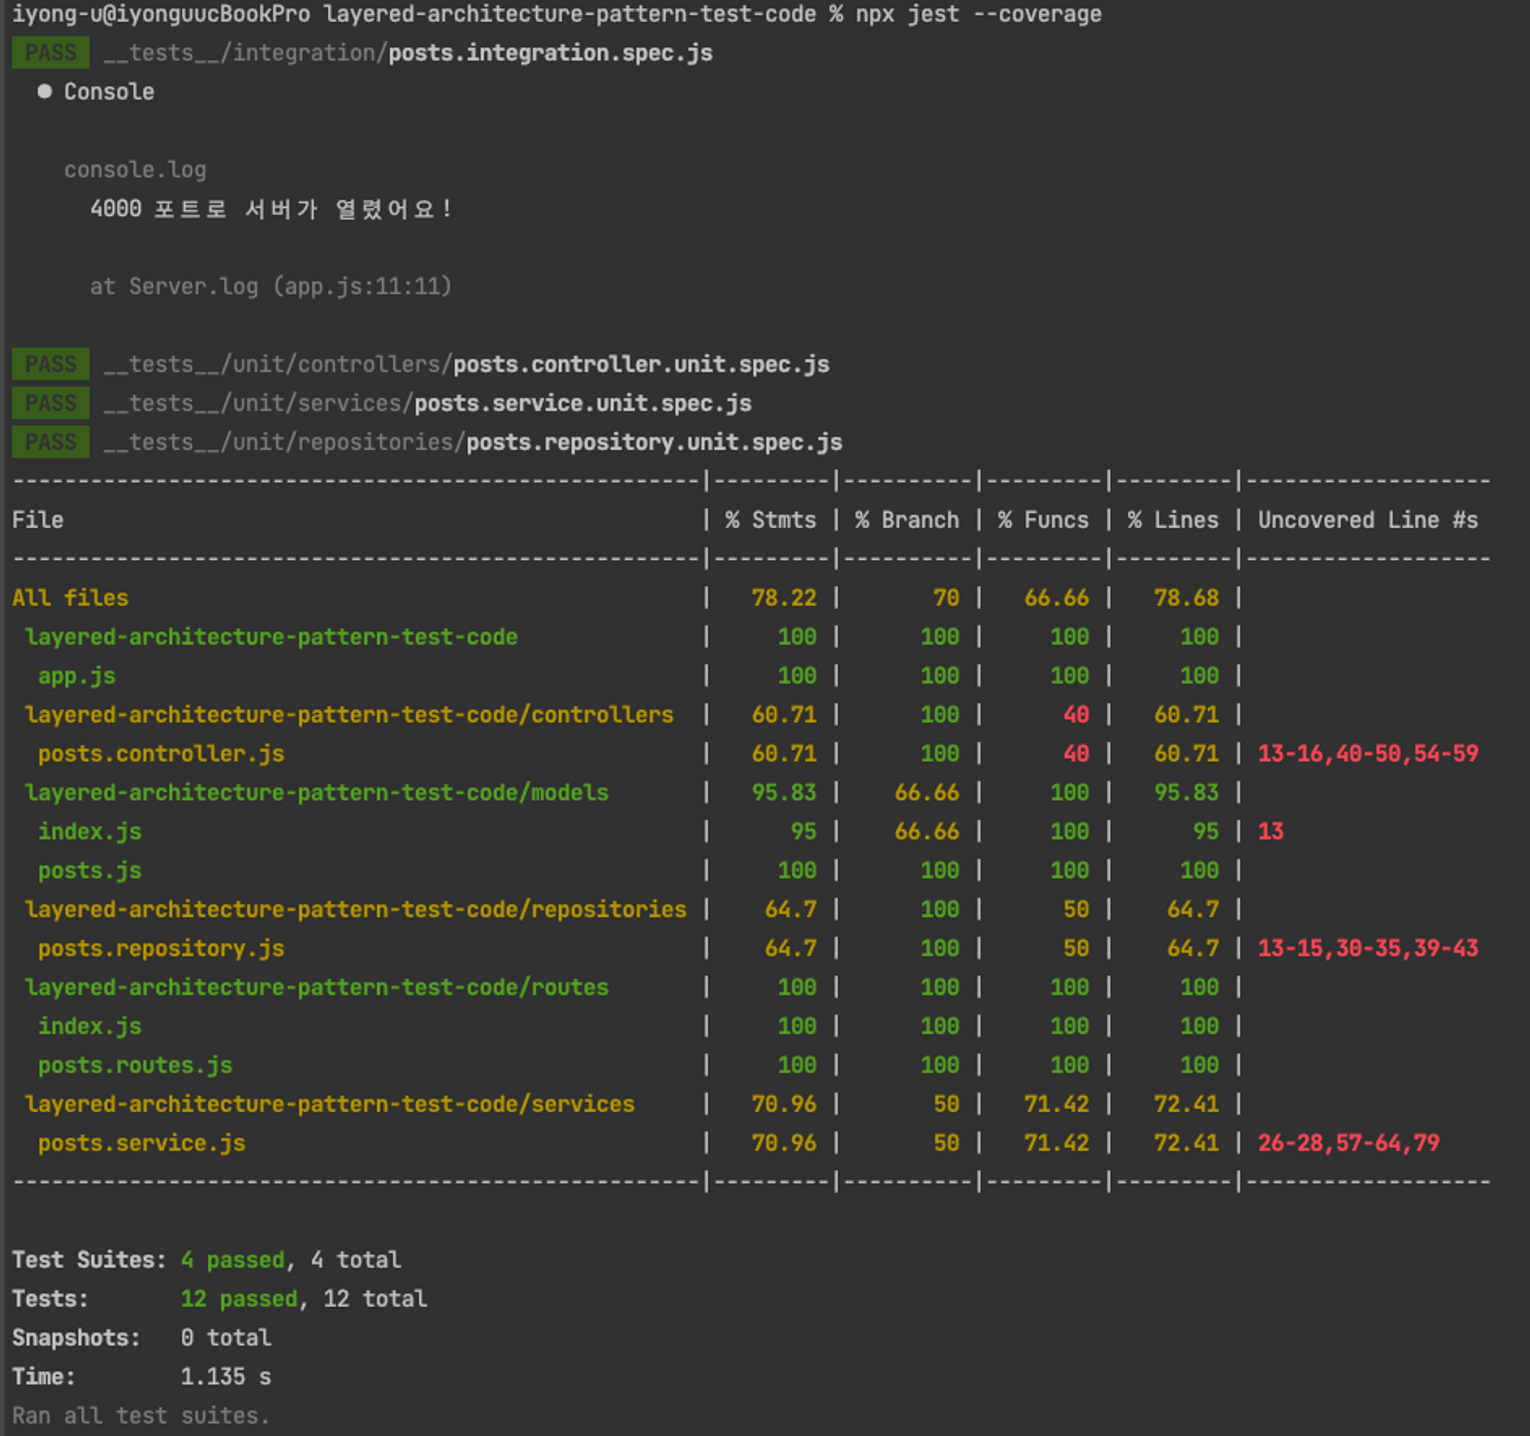Viewport: 1530px width, 1436px height.
Task: Click the npx jest --coverage command text
Action: coord(978,14)
